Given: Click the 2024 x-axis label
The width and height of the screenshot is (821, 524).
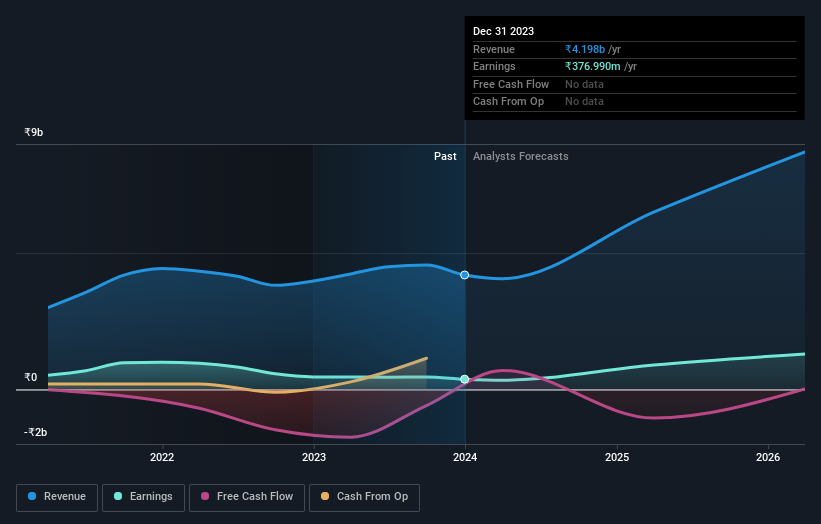Looking at the screenshot, I should click(465, 457).
